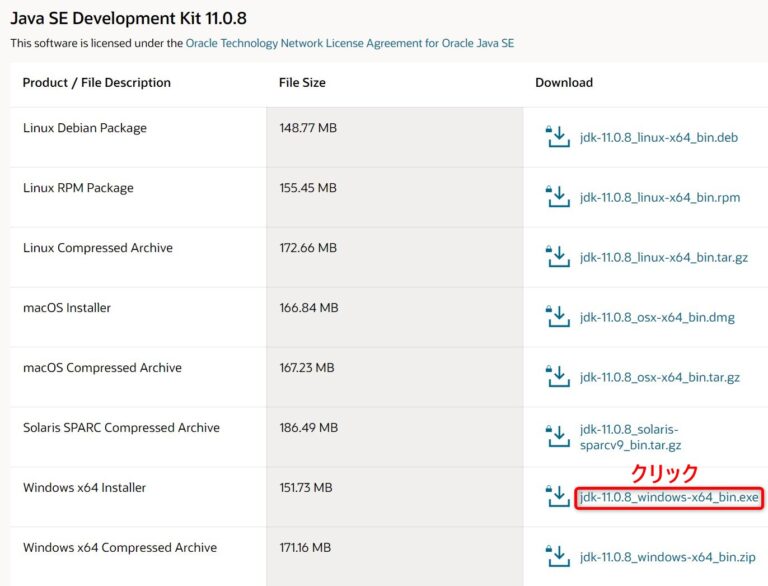Download jdk-11.0.8_linux-x64_bin.tar.gz archive

tap(663, 257)
